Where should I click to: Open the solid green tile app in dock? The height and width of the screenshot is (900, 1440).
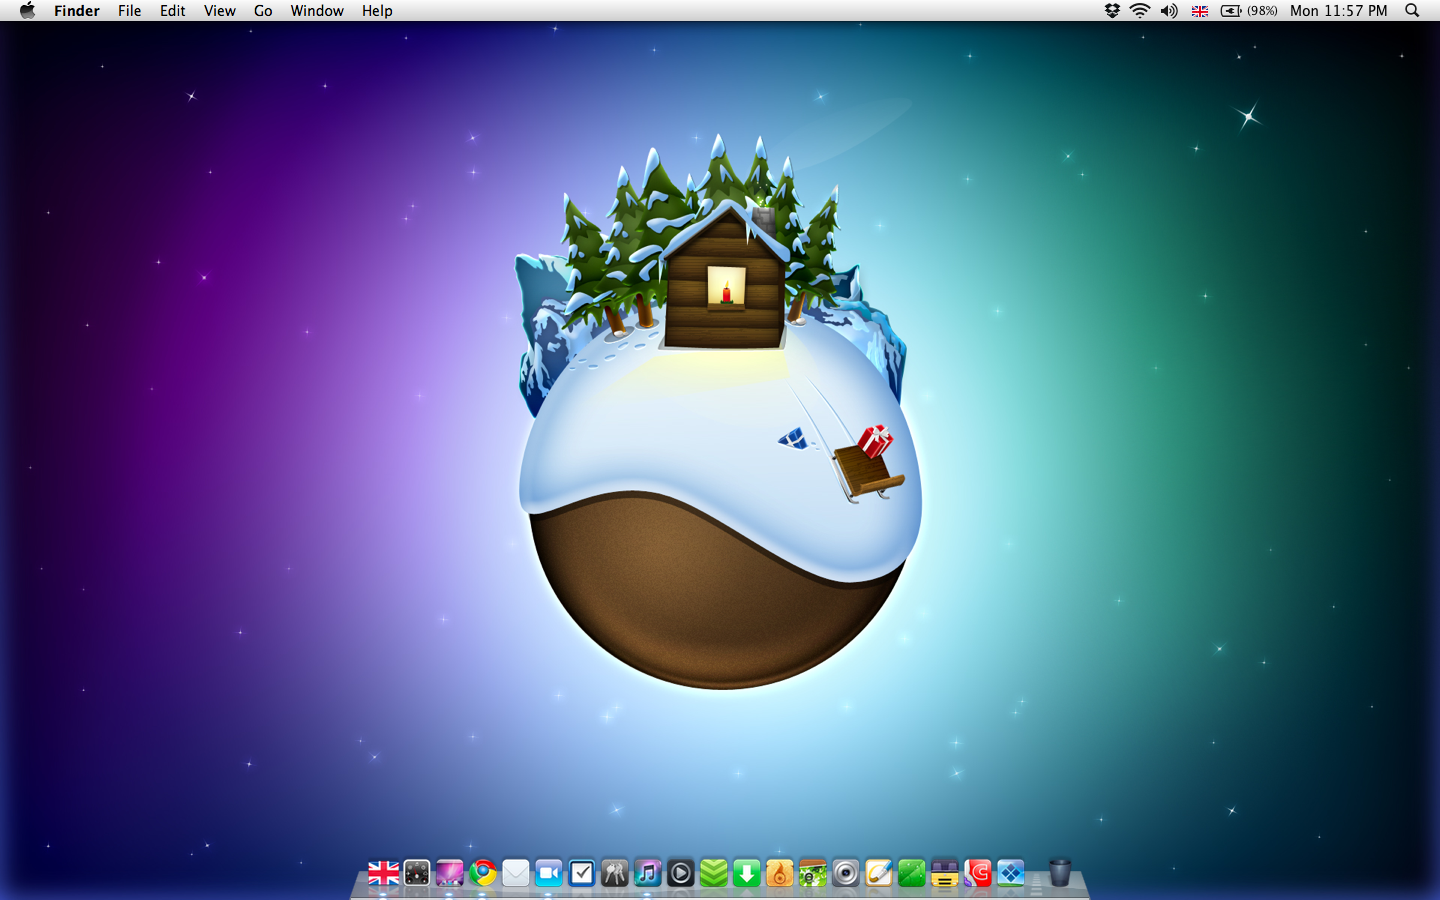(912, 873)
